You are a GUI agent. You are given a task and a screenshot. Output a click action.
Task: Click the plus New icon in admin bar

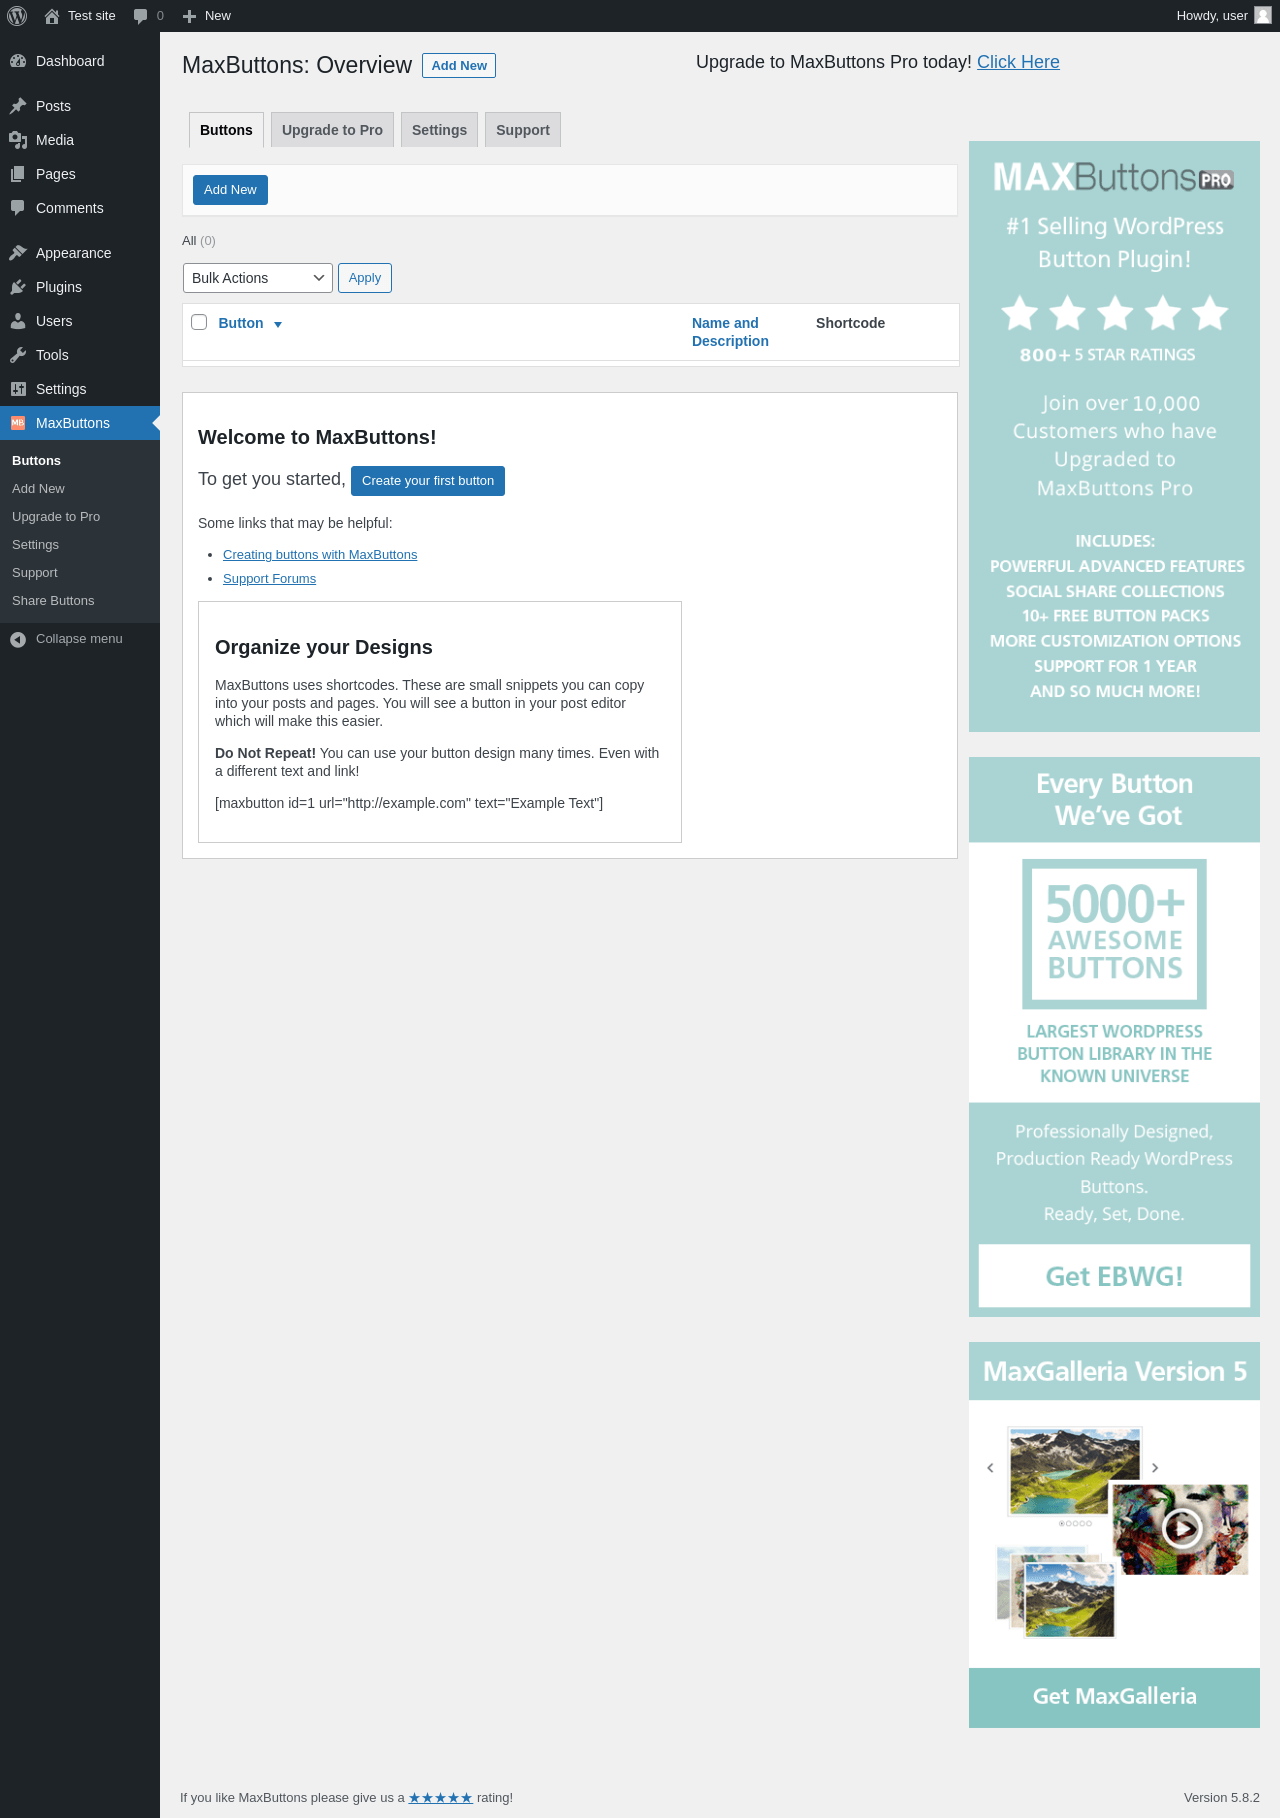click(189, 16)
